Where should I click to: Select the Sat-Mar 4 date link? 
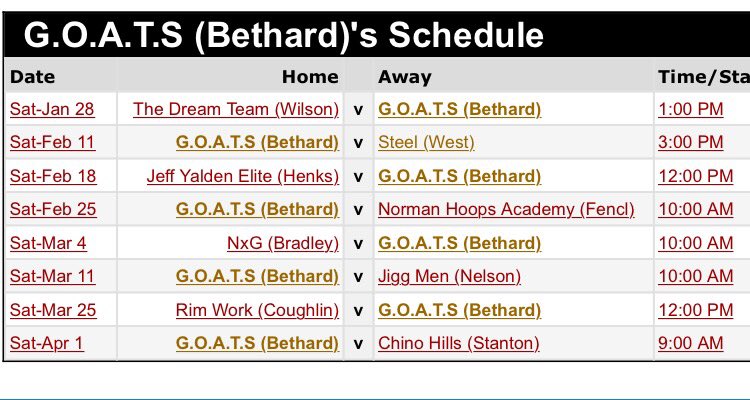click(48, 243)
